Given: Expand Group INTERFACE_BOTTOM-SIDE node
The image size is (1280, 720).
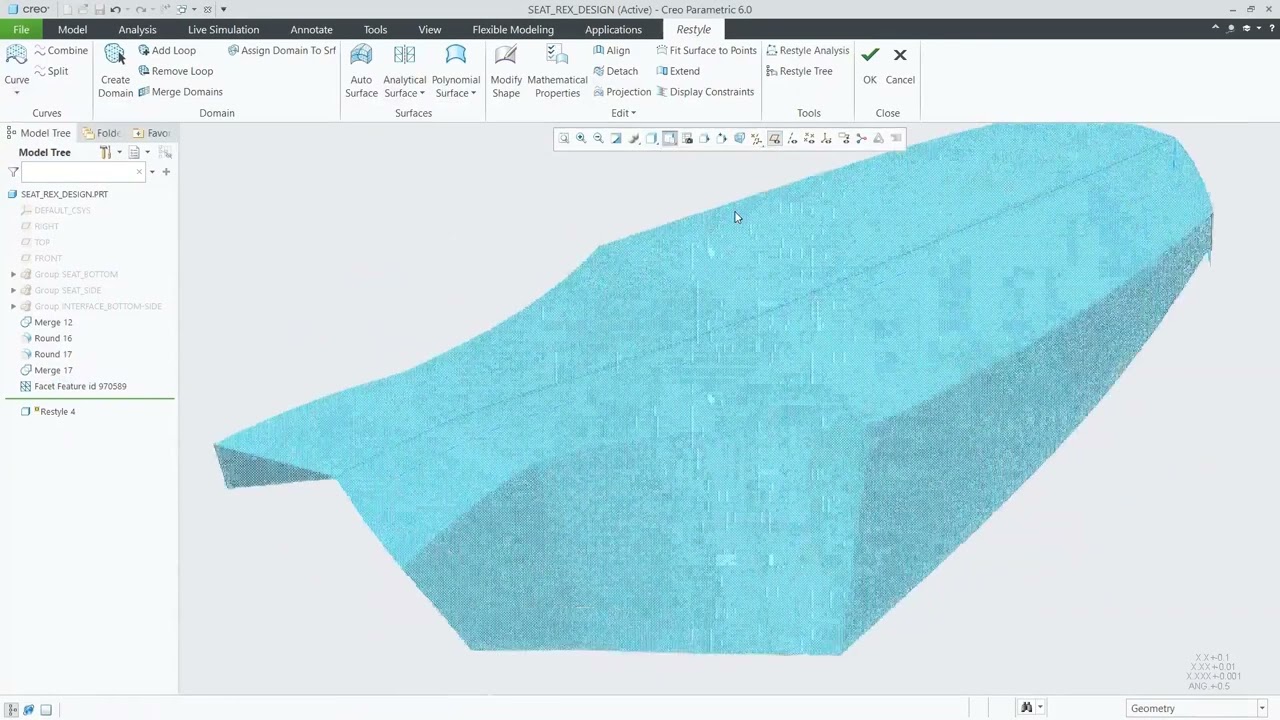Looking at the screenshot, I should [13, 306].
